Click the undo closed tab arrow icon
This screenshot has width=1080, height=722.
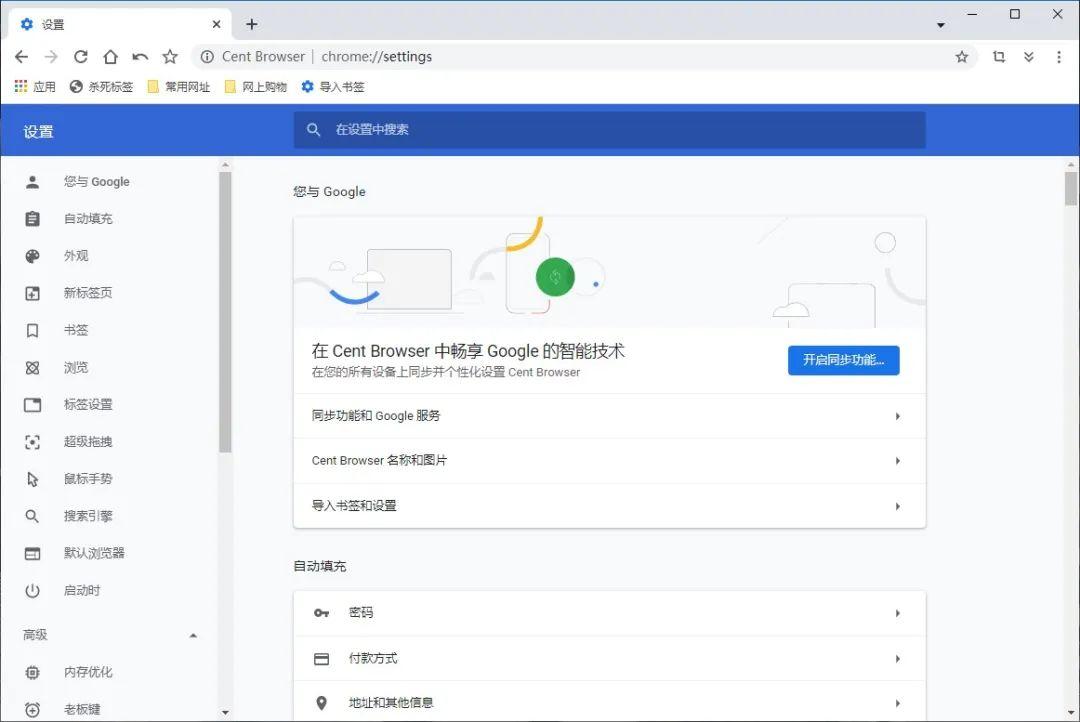point(140,56)
